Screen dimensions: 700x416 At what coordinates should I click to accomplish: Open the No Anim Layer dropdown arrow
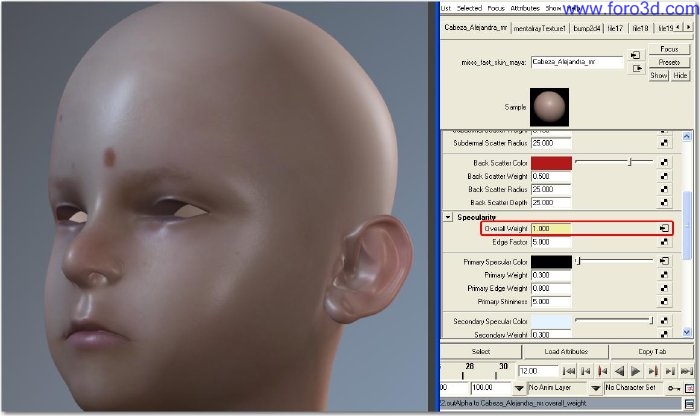click(519, 388)
